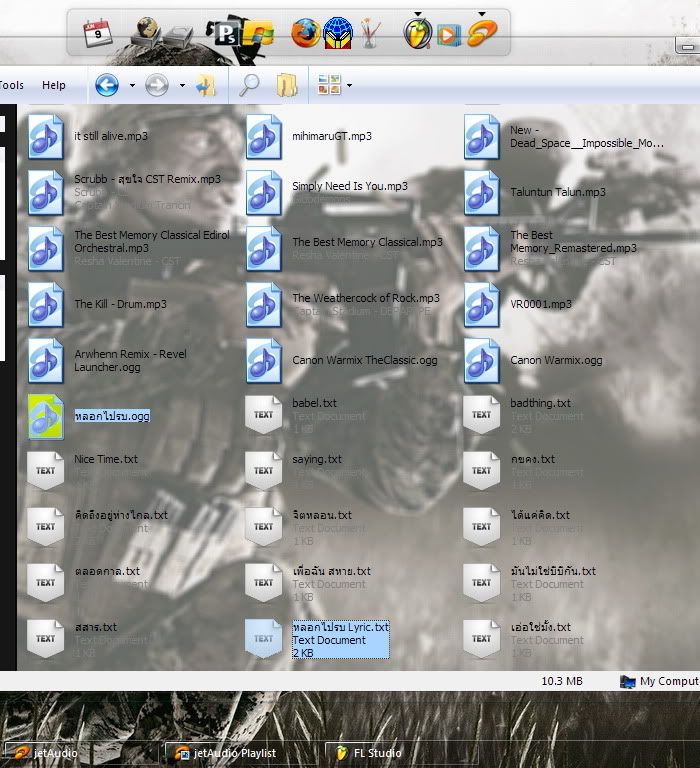Viewport: 700px width, 768px height.
Task: Click the Views thumbnails icon
Action: 329,85
